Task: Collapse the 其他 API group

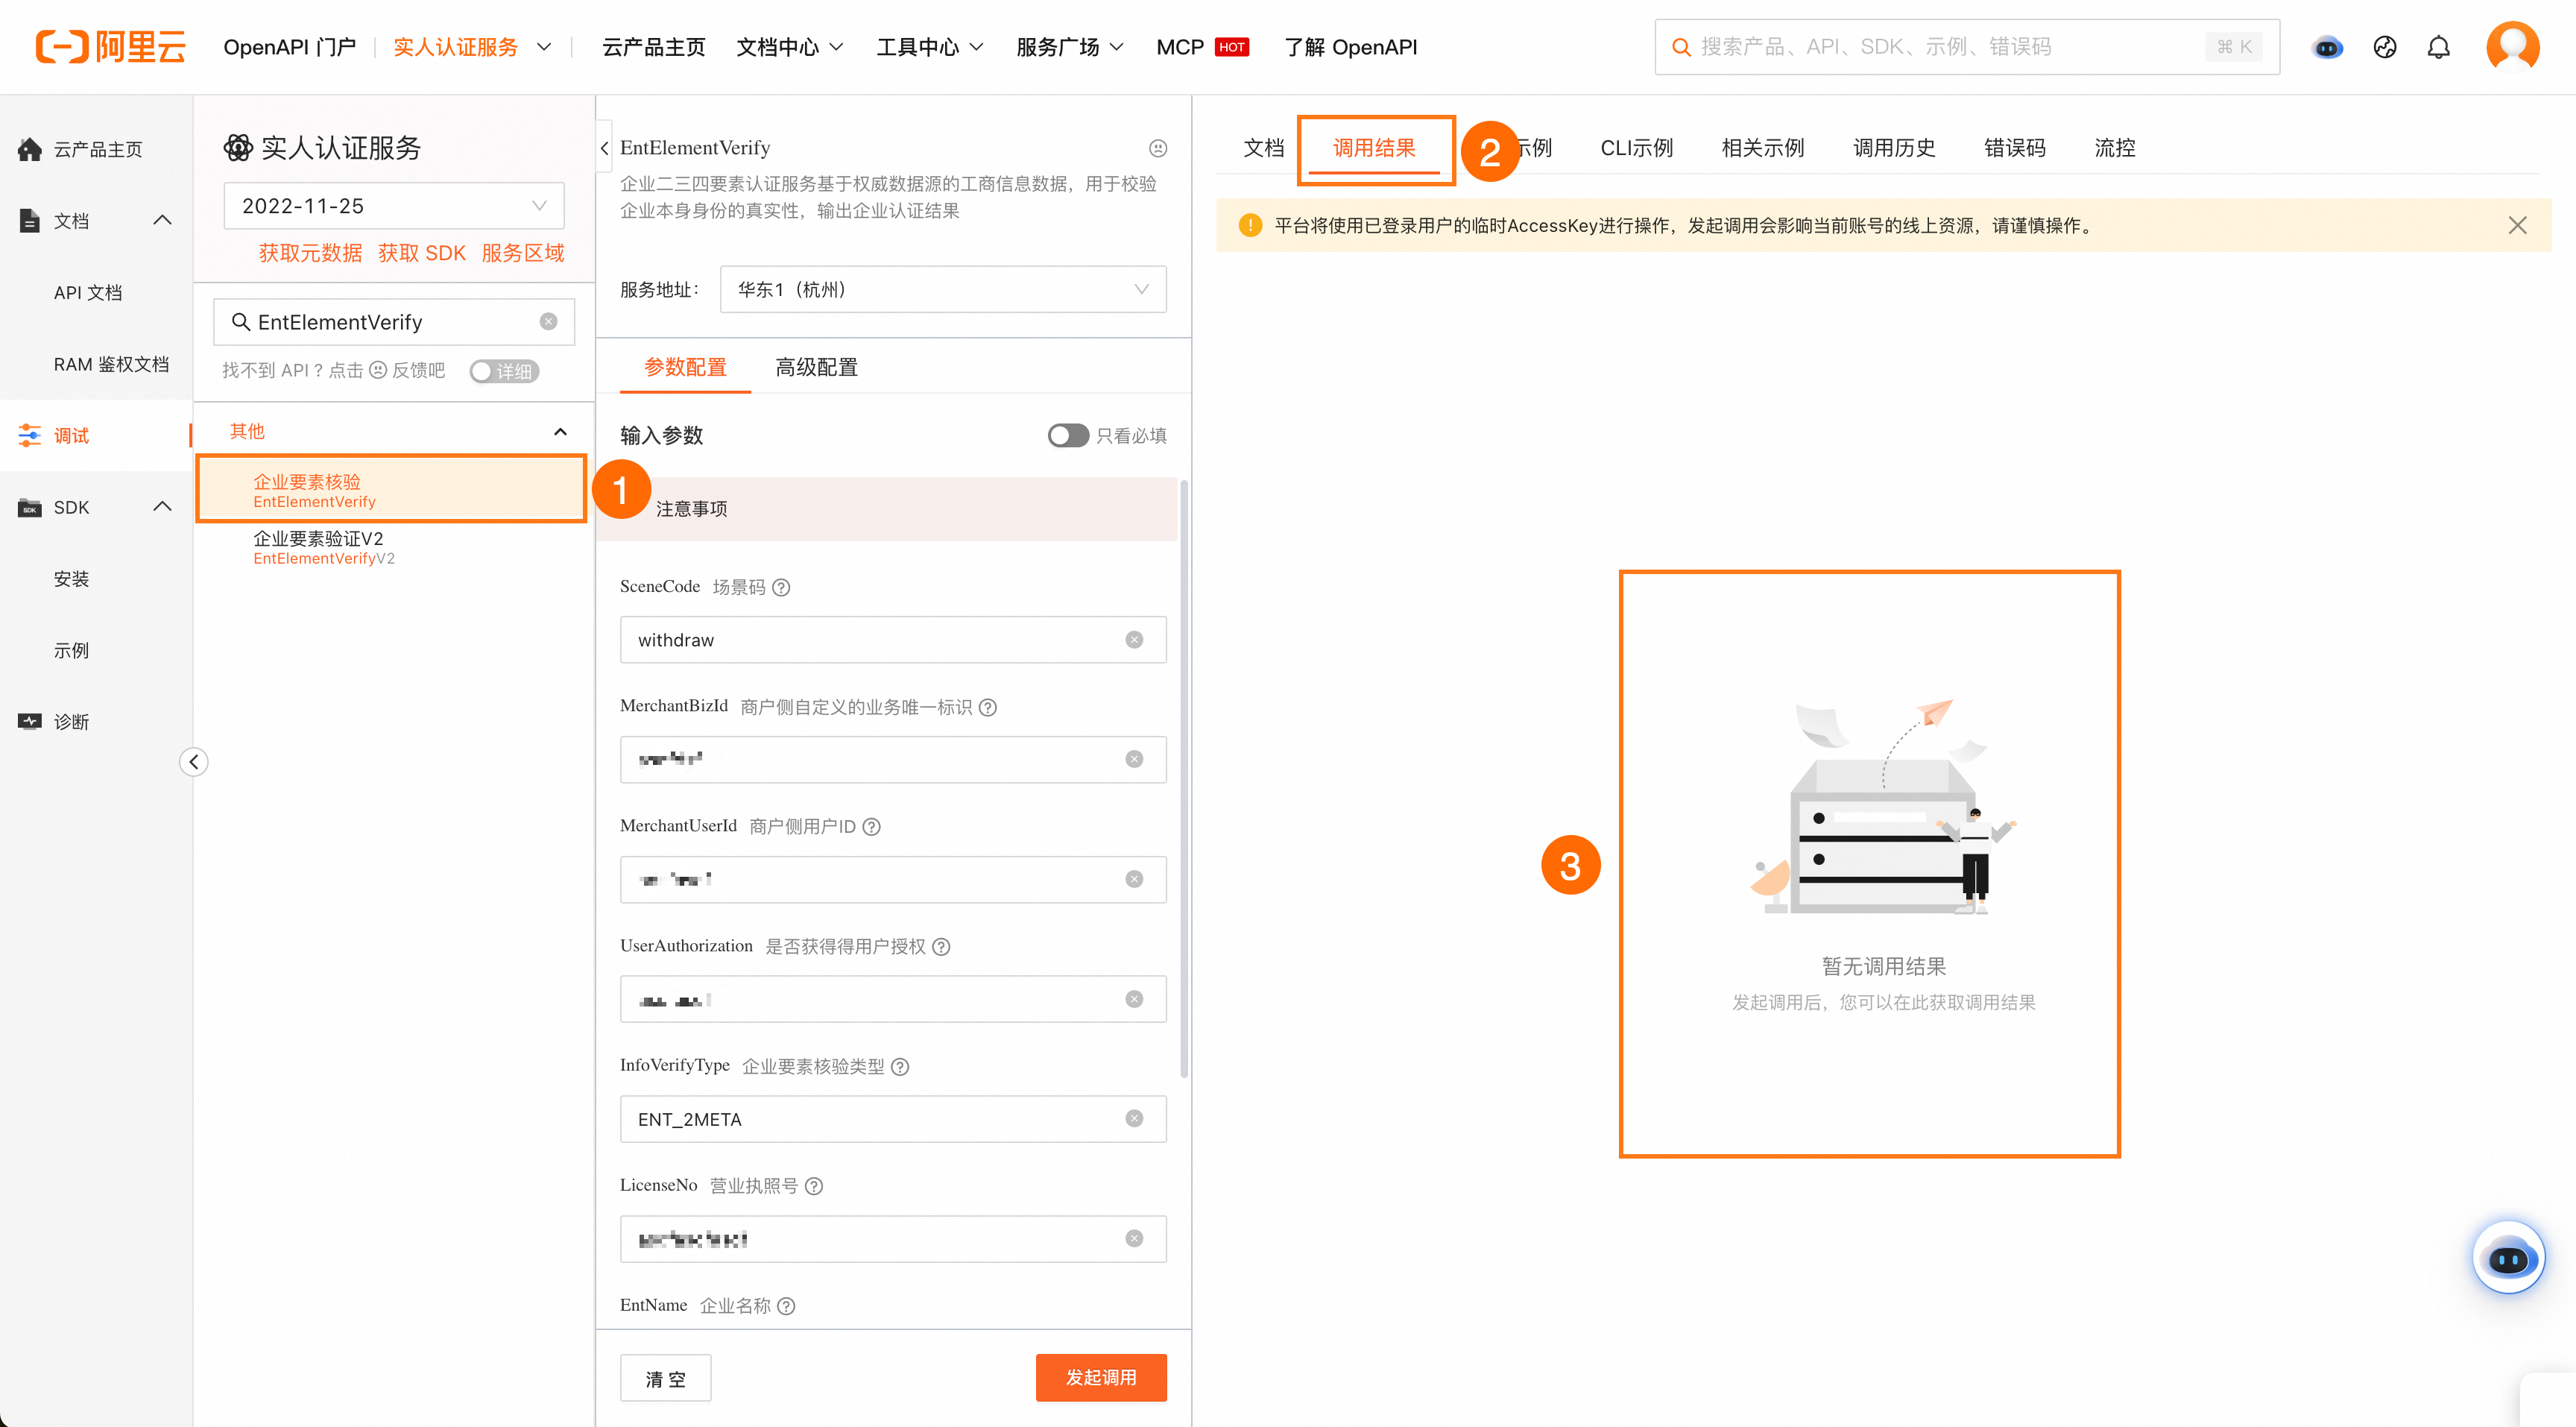Action: [560, 432]
